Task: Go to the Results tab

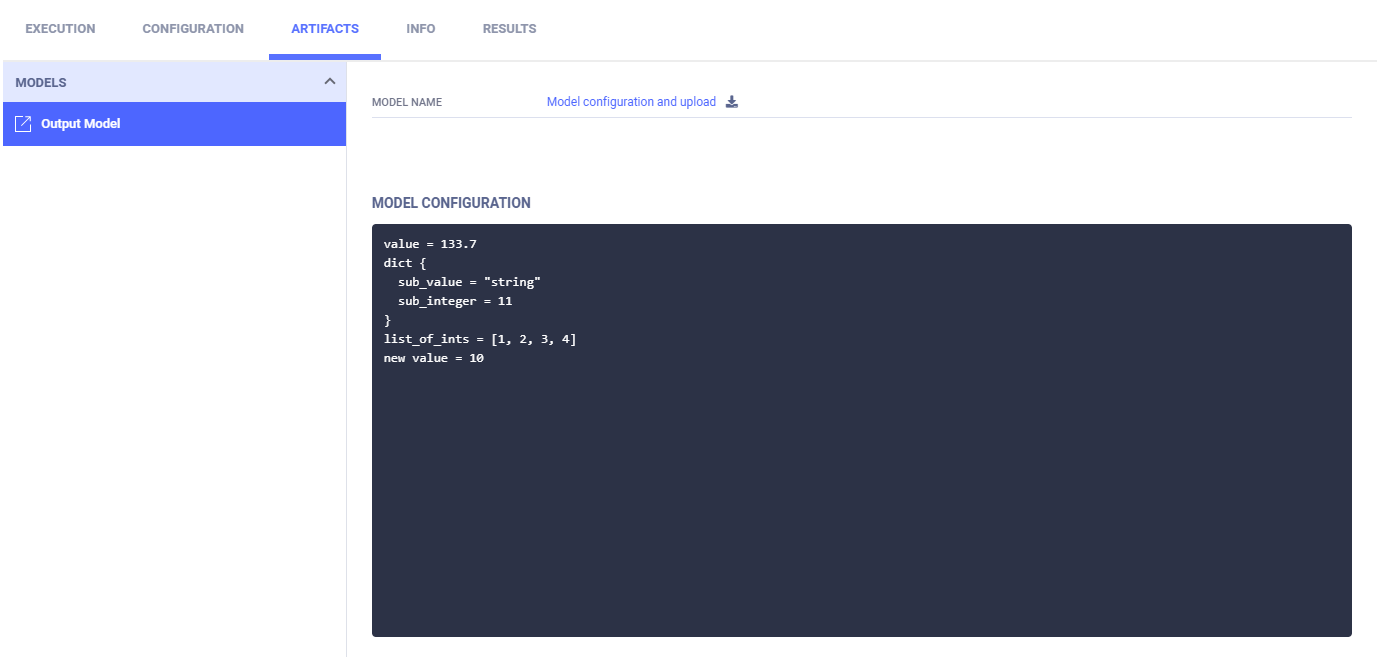Action: pos(510,29)
